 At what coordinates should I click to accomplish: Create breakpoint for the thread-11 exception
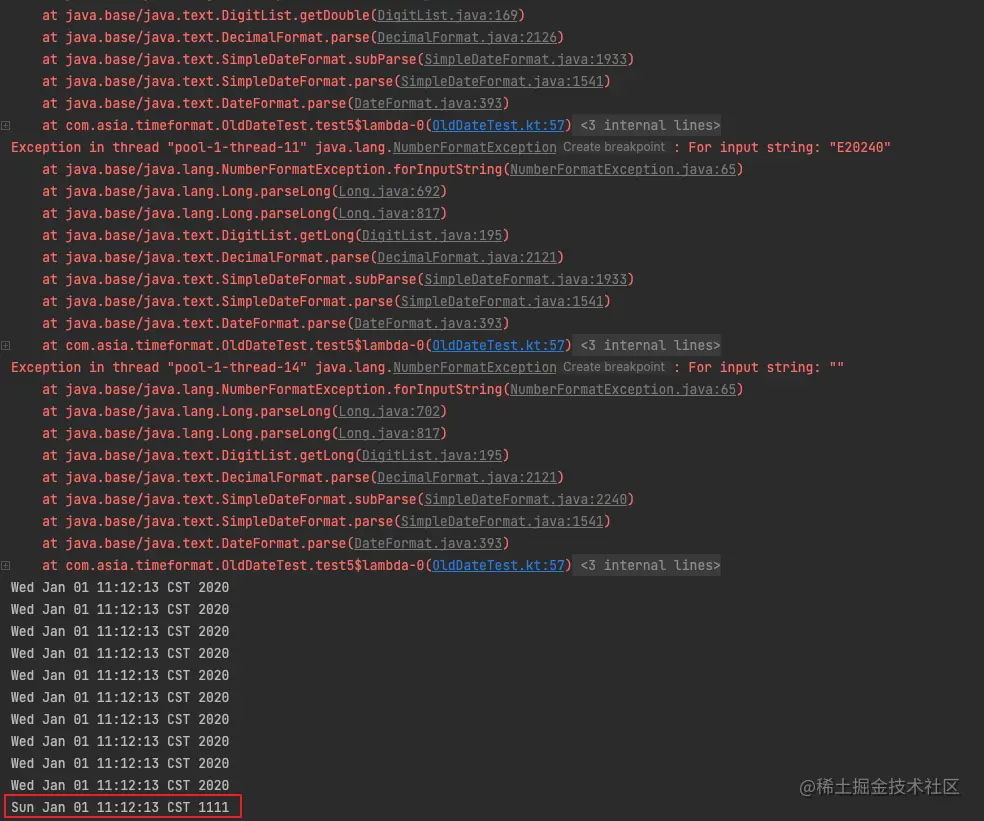614,147
